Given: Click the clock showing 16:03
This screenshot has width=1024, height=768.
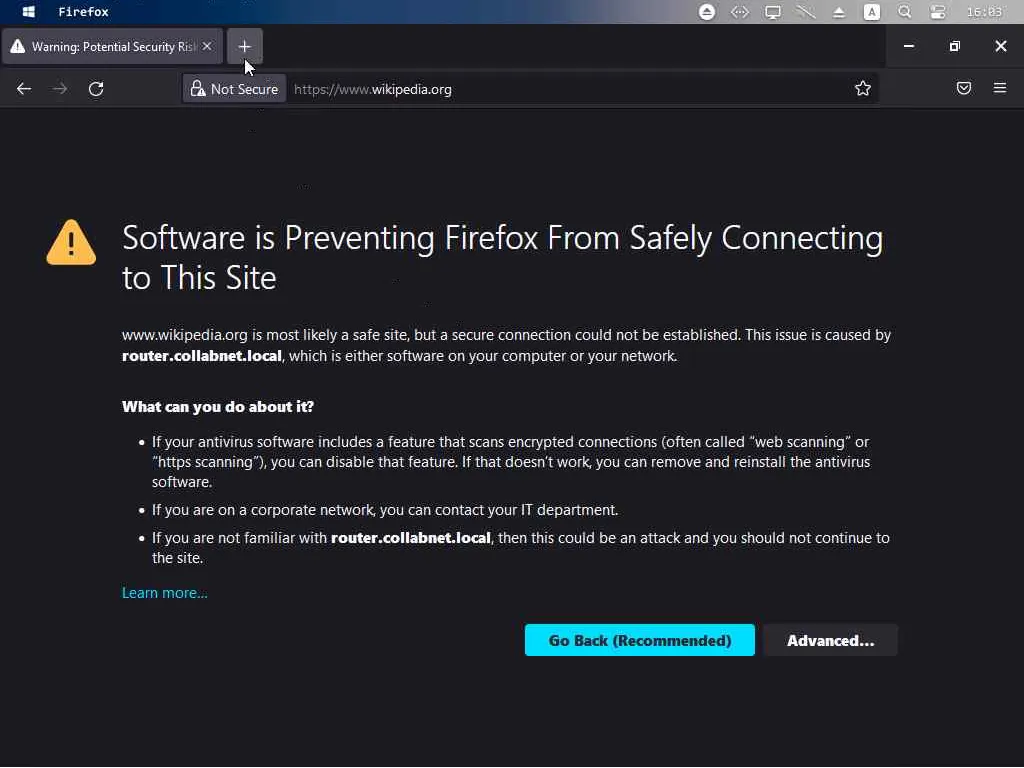Looking at the screenshot, I should pos(984,12).
